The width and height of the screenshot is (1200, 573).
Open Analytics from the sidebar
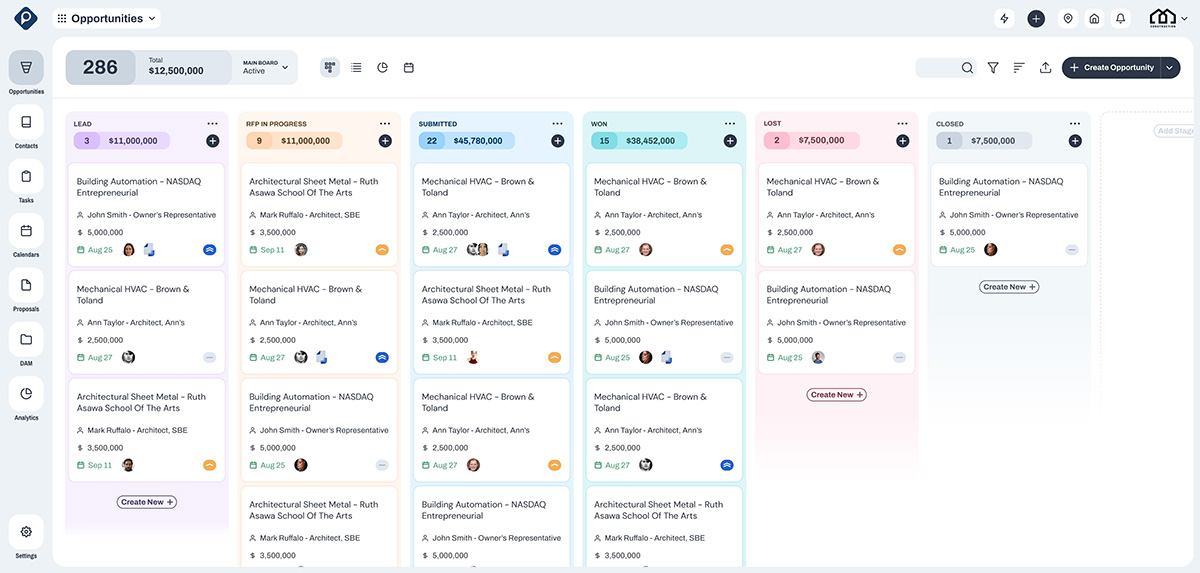click(x=26, y=393)
